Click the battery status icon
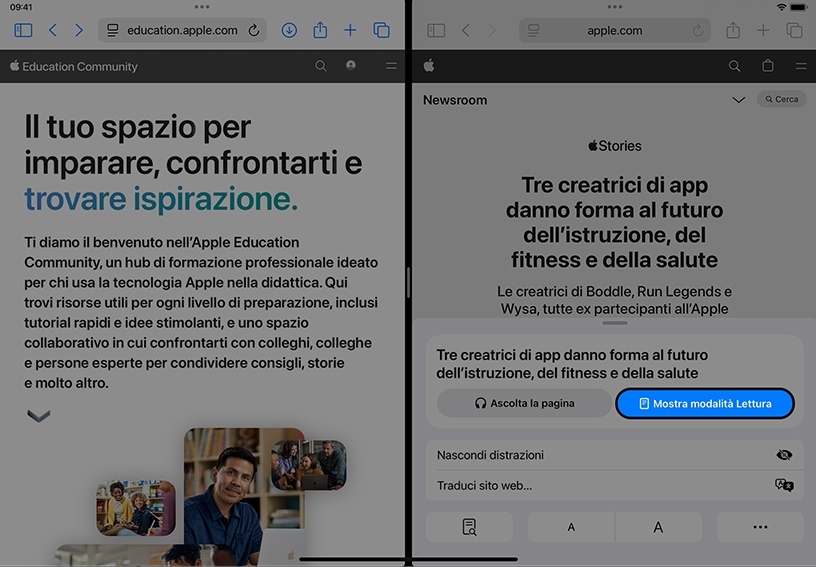The height and width of the screenshot is (567, 816). [798, 7]
